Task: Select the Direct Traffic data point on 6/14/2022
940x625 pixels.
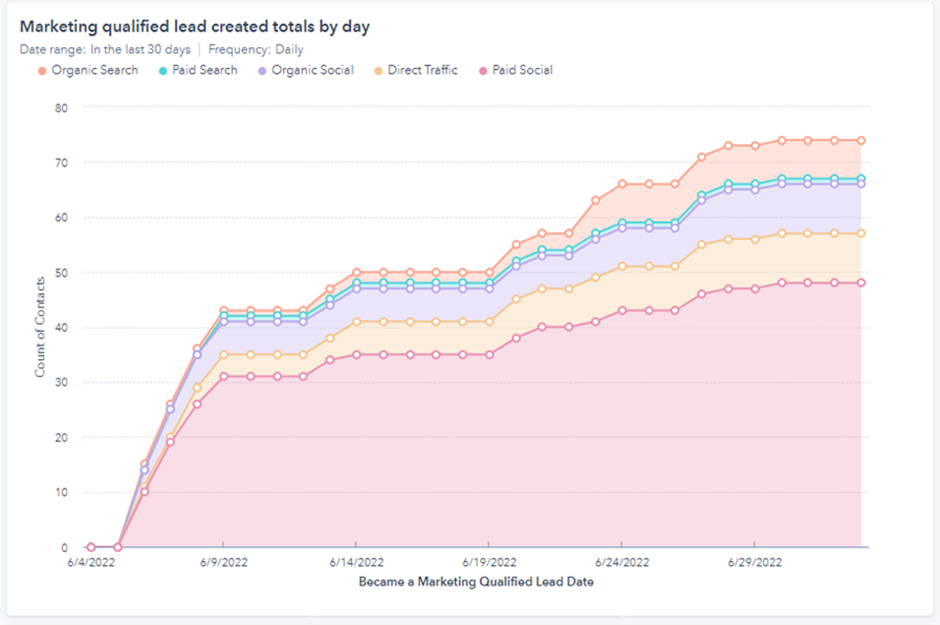Action: pos(356,322)
